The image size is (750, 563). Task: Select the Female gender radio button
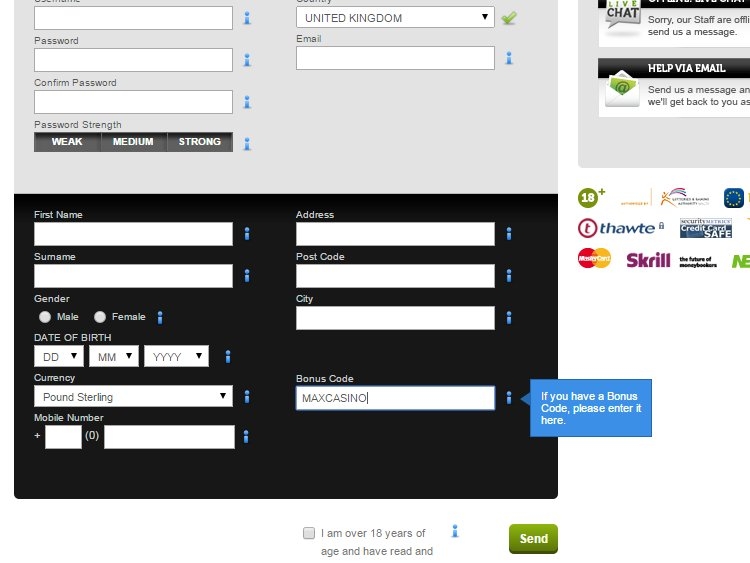(100, 317)
